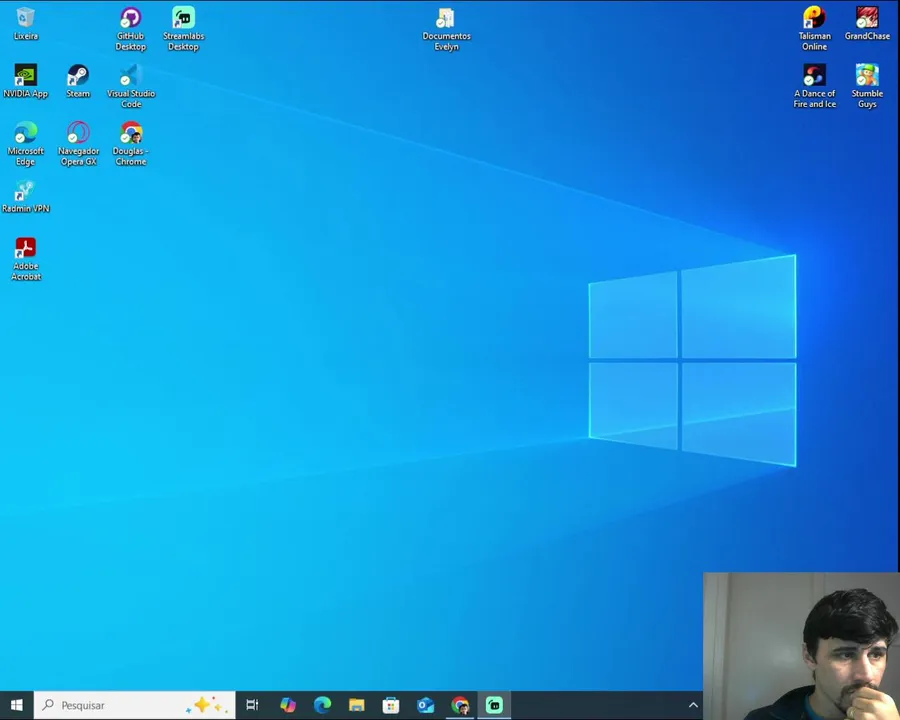Click the Pesquisar search box in taskbar
This screenshot has width=900, height=720.
coord(134,705)
